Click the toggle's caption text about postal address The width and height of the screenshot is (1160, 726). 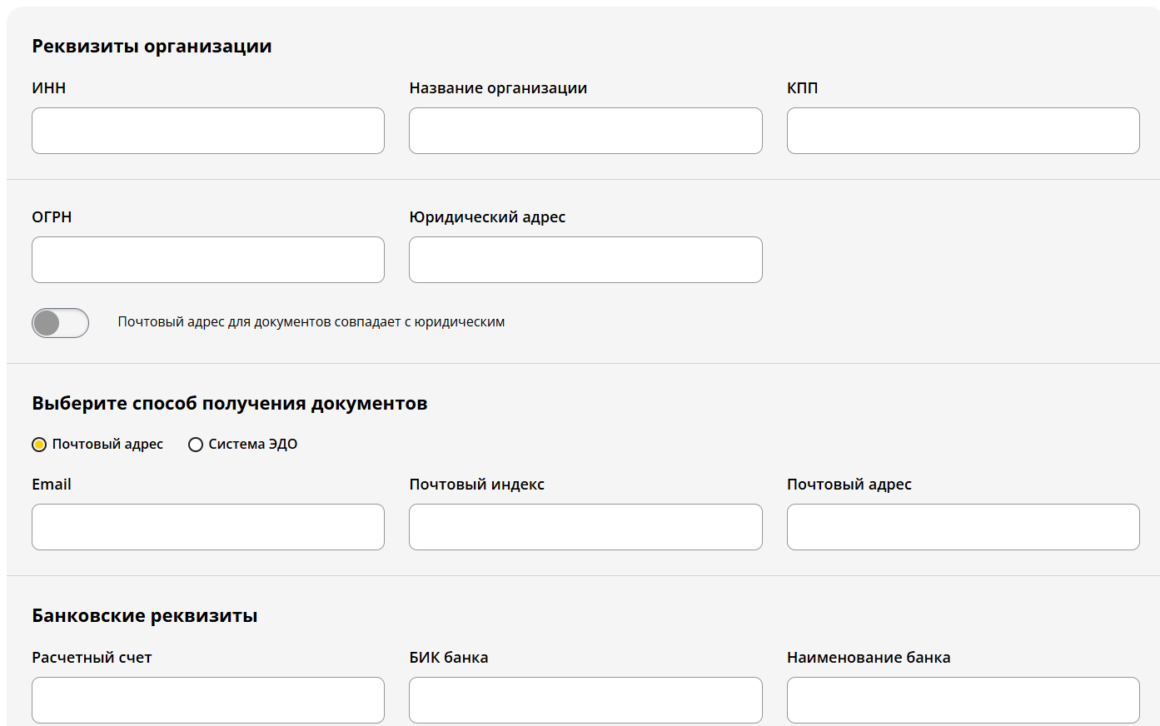311,323
